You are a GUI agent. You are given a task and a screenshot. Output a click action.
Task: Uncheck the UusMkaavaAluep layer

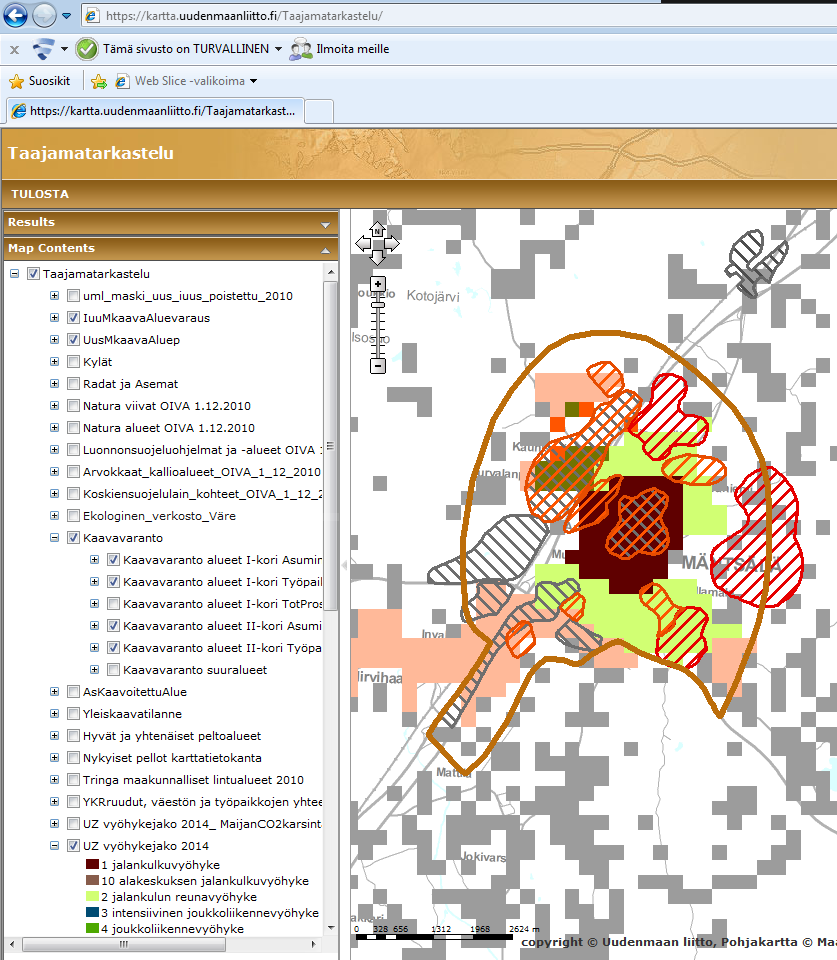click(73, 340)
